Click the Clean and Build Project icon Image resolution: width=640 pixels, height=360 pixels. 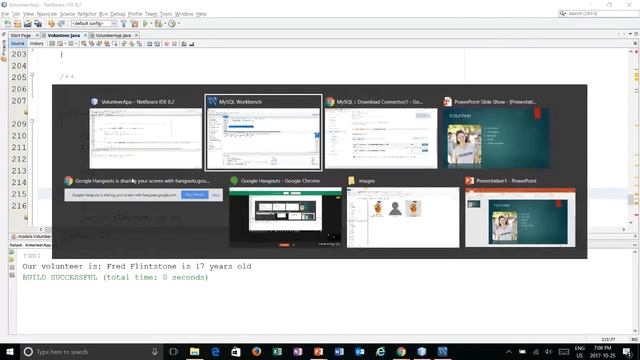(x=135, y=24)
